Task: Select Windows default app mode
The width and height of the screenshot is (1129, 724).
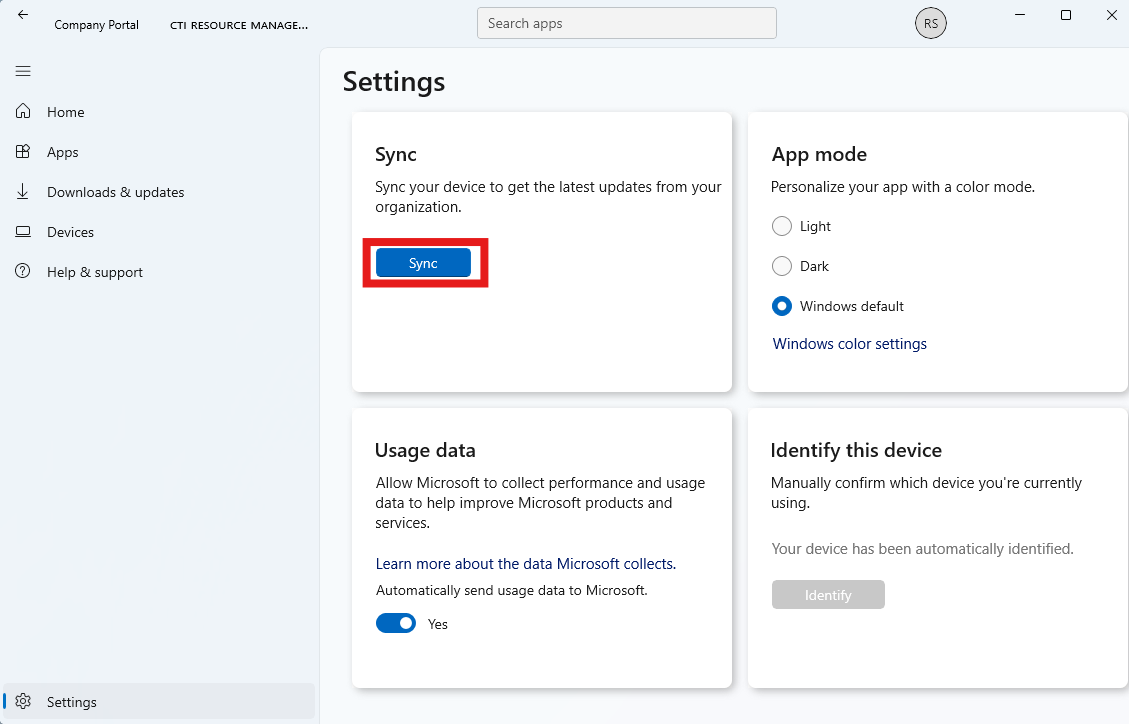Action: (782, 306)
